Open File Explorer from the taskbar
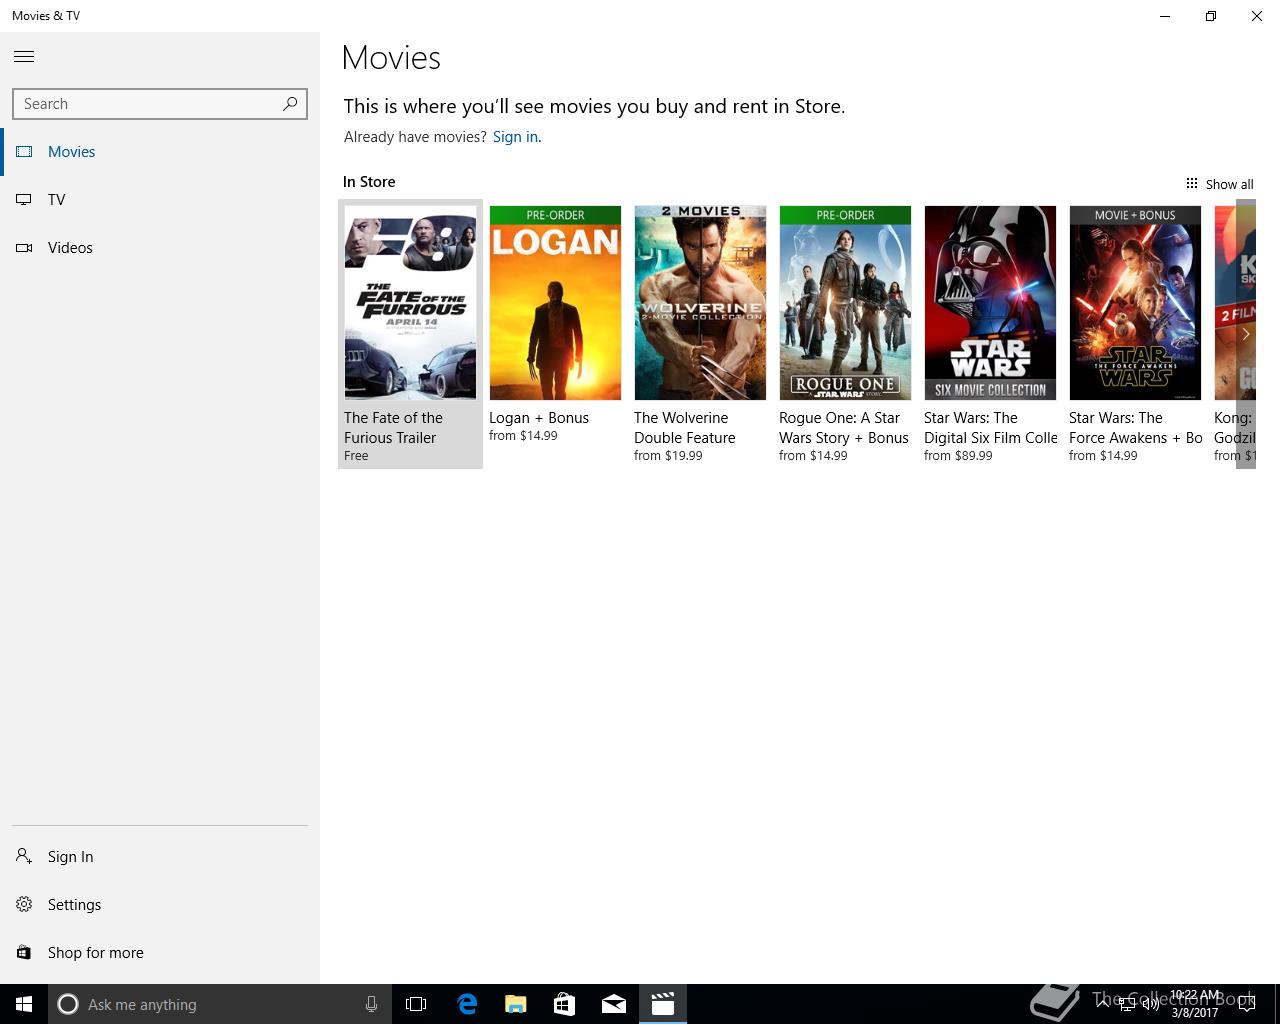 [x=515, y=1004]
